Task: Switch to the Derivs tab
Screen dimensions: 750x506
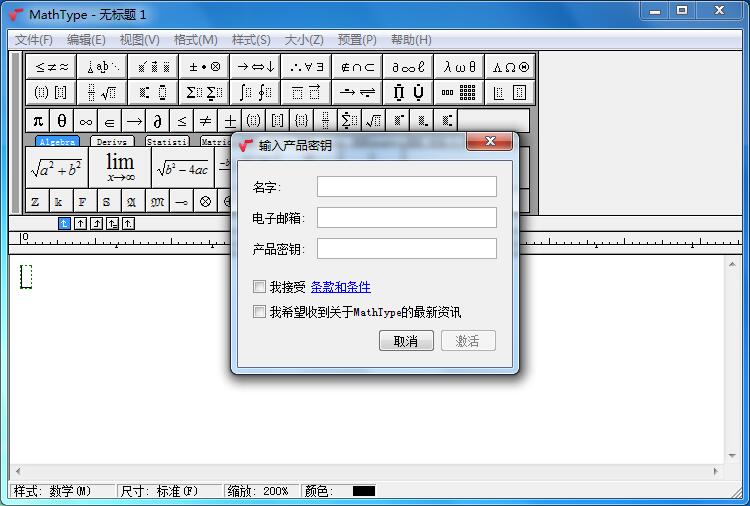Action: click(112, 142)
